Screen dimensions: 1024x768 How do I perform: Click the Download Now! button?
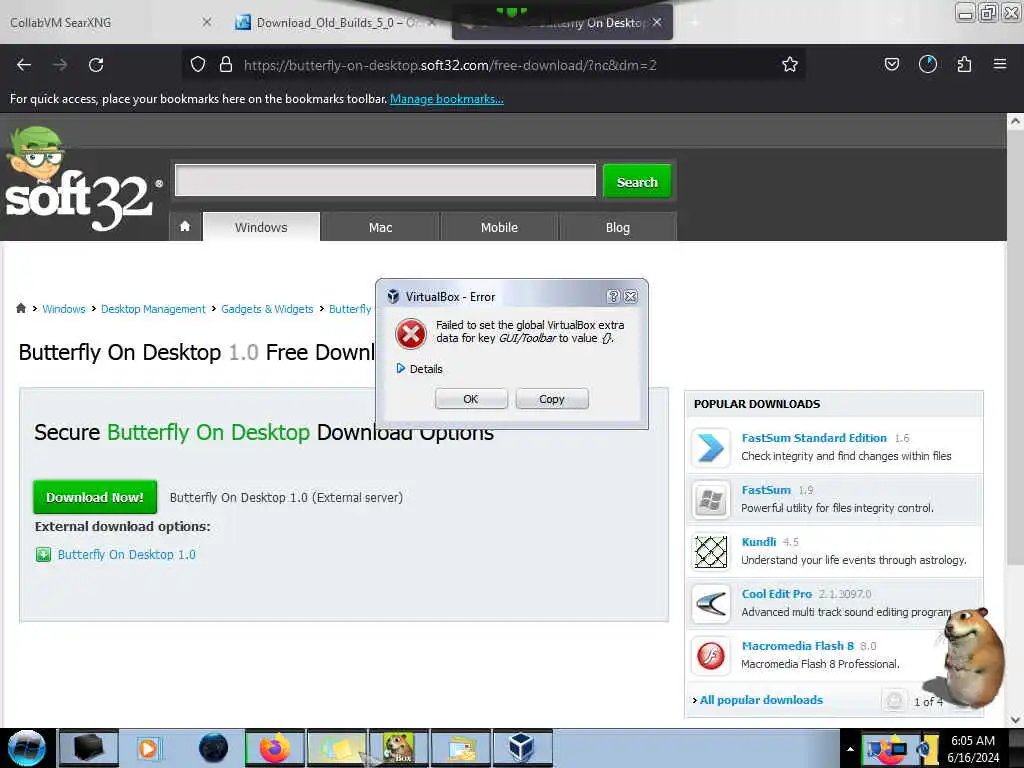[x=95, y=497]
